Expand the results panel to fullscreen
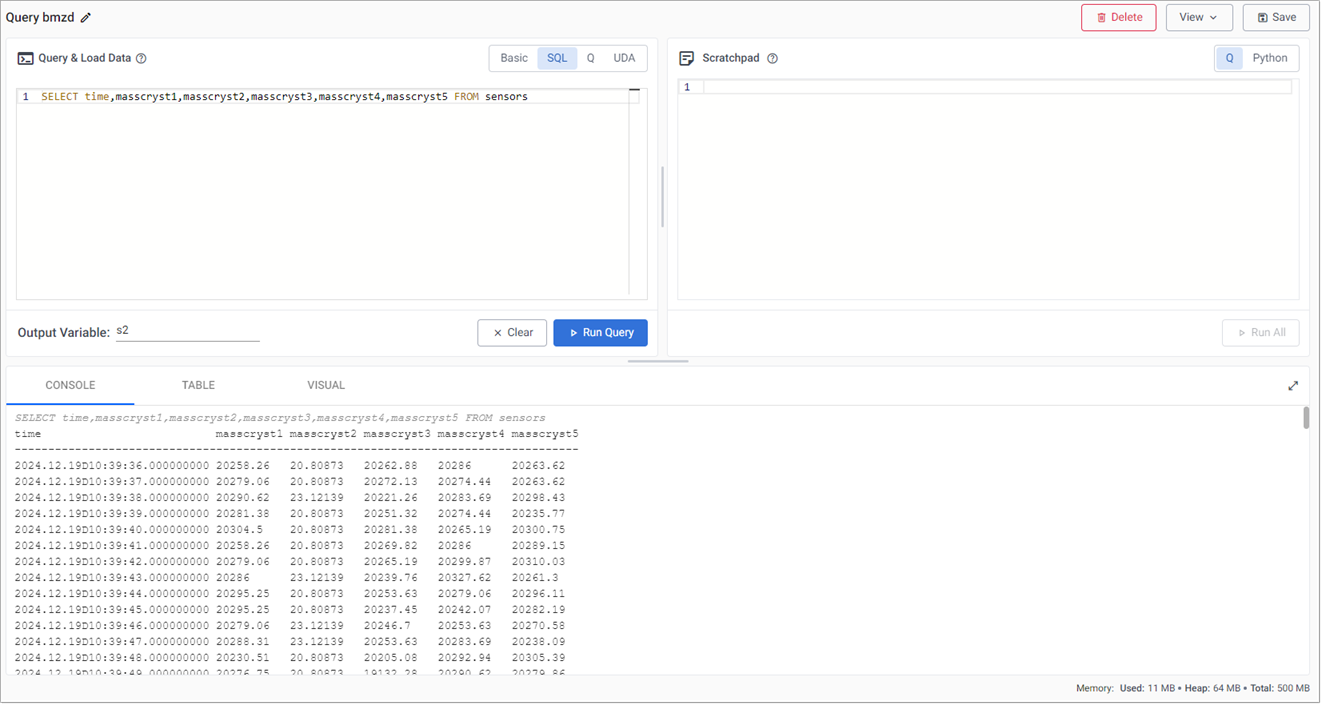 click(x=1293, y=385)
